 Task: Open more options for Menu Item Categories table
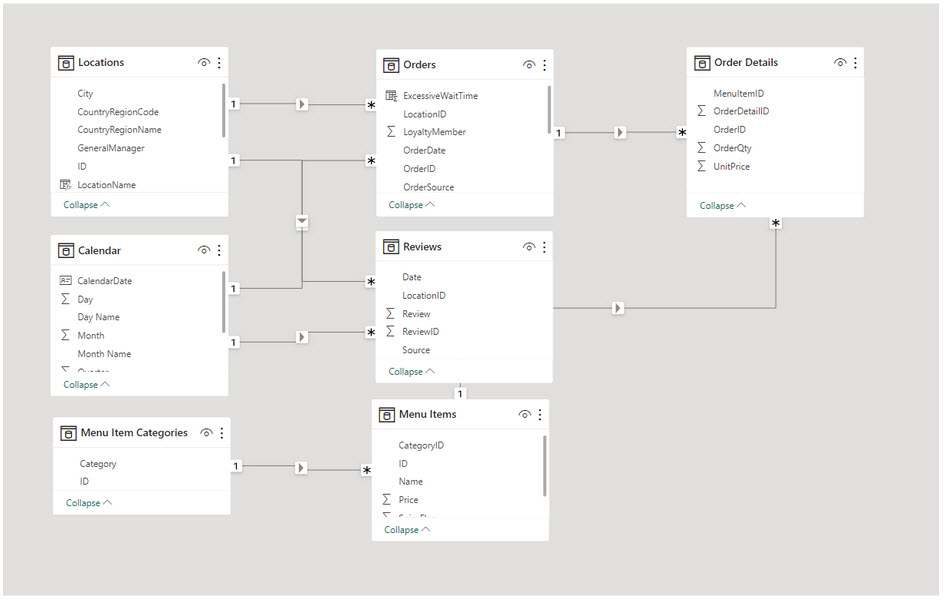222,433
